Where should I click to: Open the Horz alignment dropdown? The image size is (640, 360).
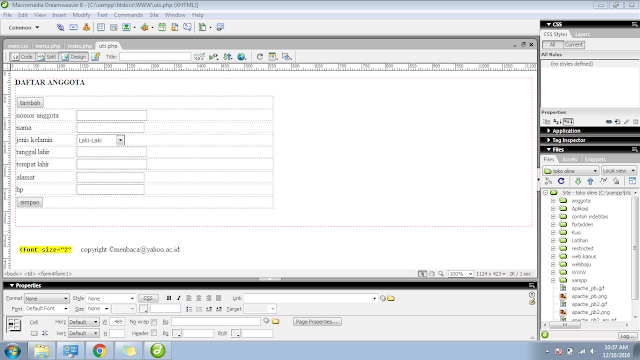[83, 322]
